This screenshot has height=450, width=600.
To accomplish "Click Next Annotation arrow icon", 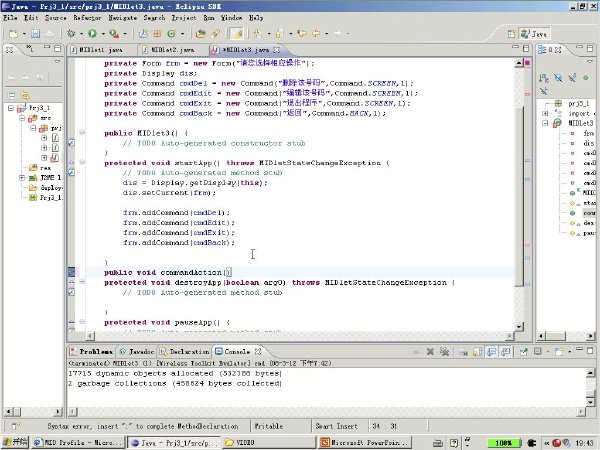I will [257, 34].
